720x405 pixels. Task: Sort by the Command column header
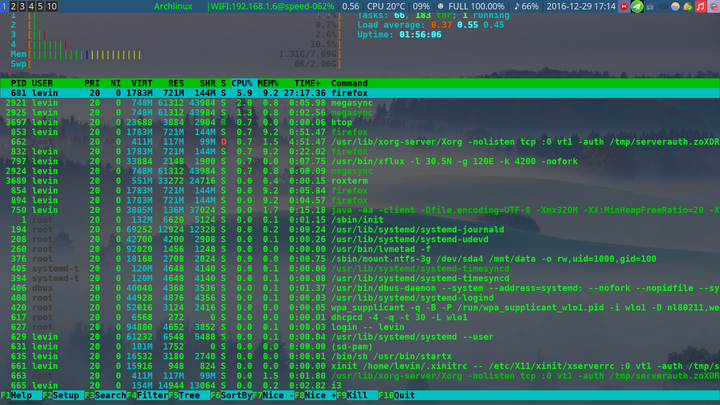(x=349, y=83)
